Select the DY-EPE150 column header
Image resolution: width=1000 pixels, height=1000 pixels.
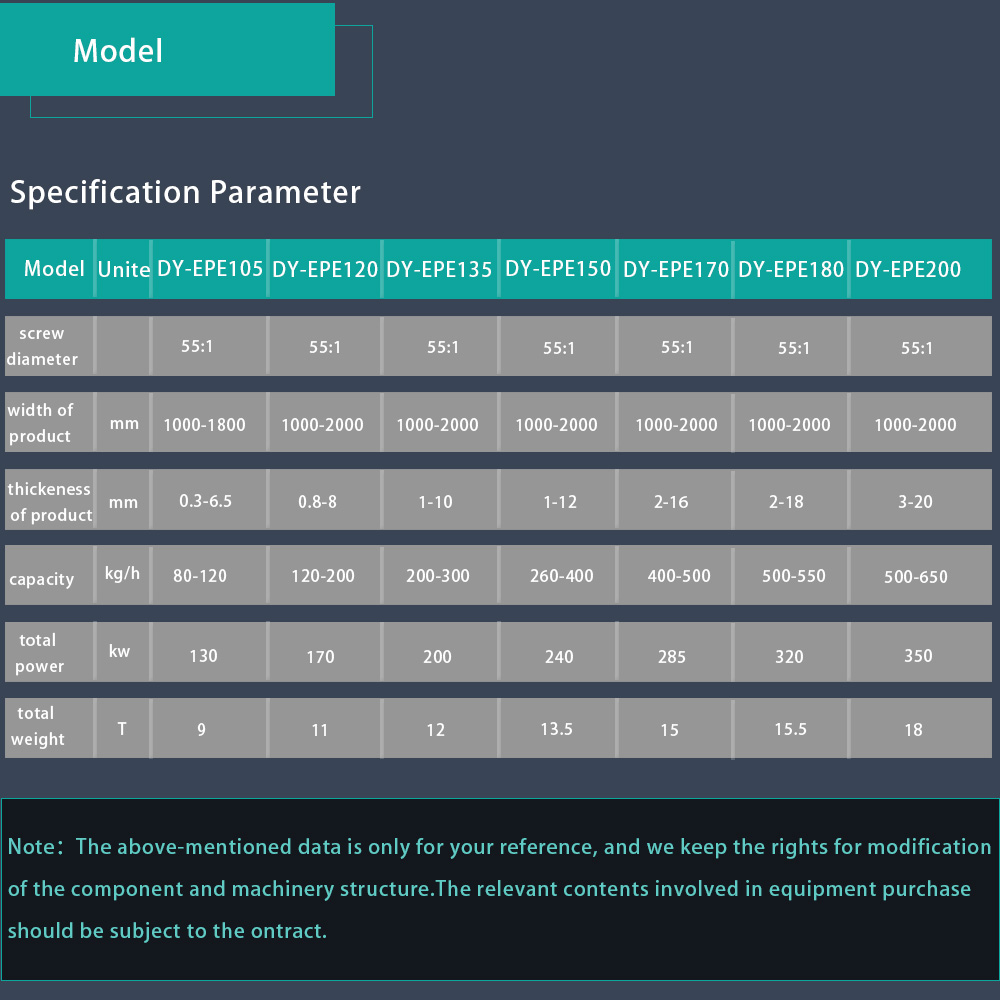pos(558,268)
